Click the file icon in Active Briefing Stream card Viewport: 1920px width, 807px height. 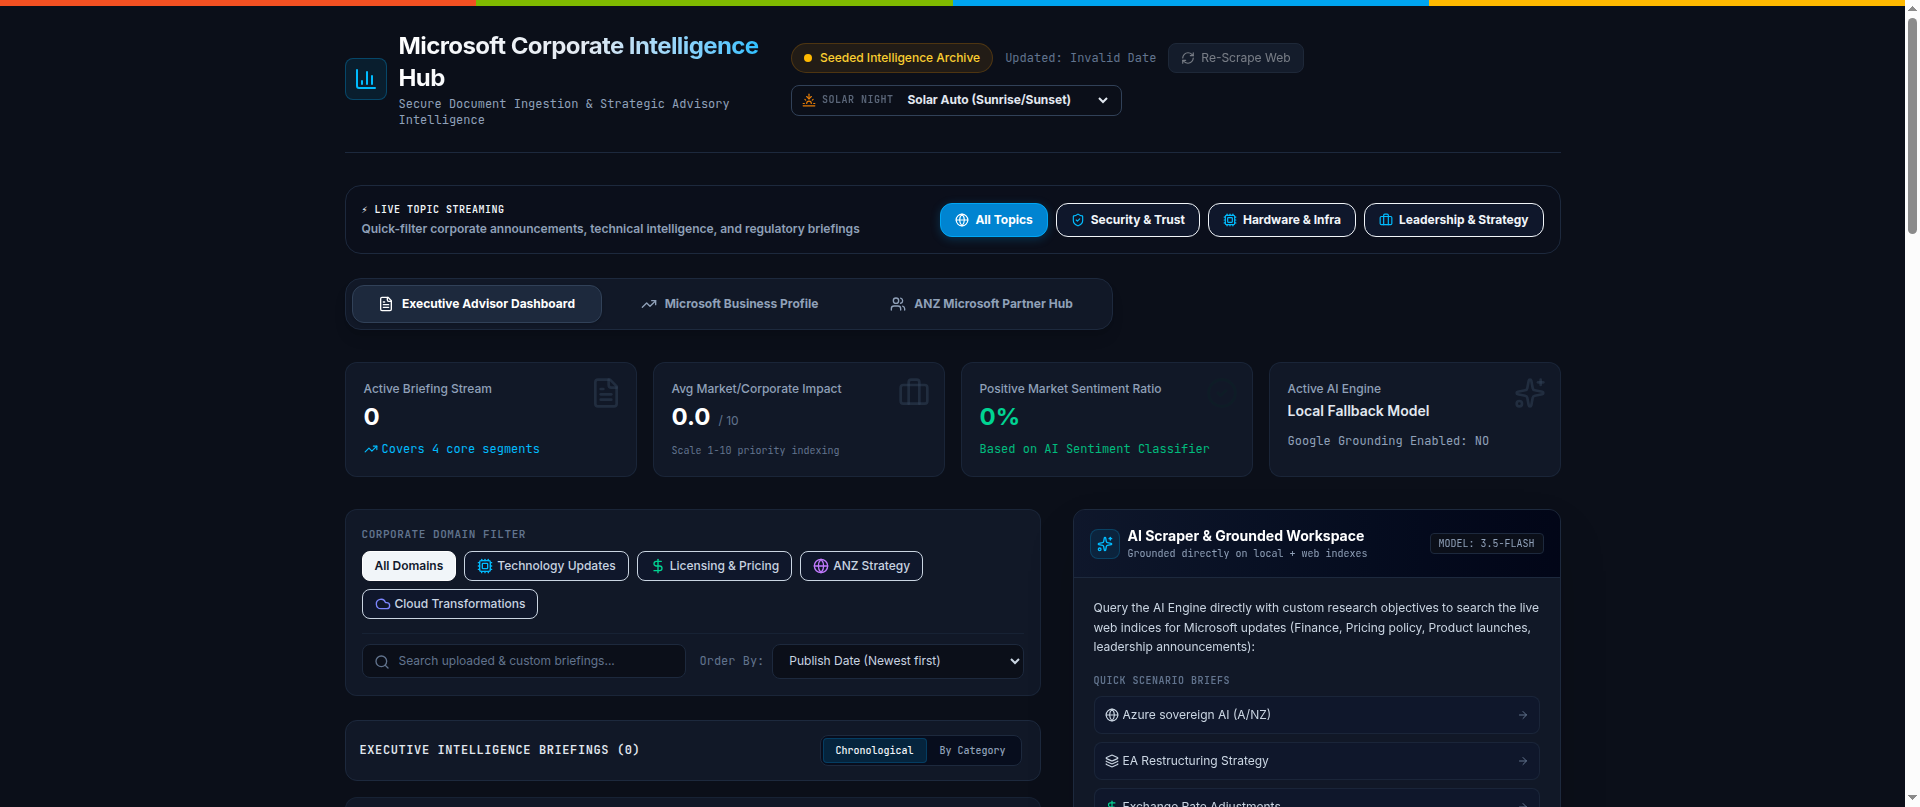point(606,393)
